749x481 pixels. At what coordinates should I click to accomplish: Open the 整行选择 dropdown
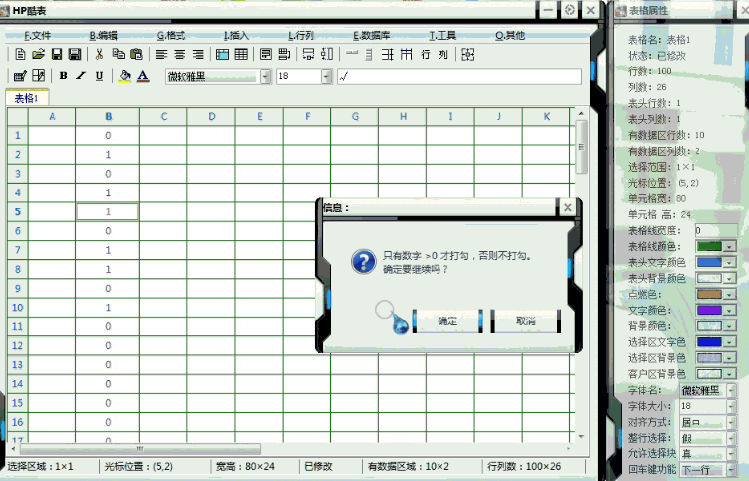click(x=731, y=438)
